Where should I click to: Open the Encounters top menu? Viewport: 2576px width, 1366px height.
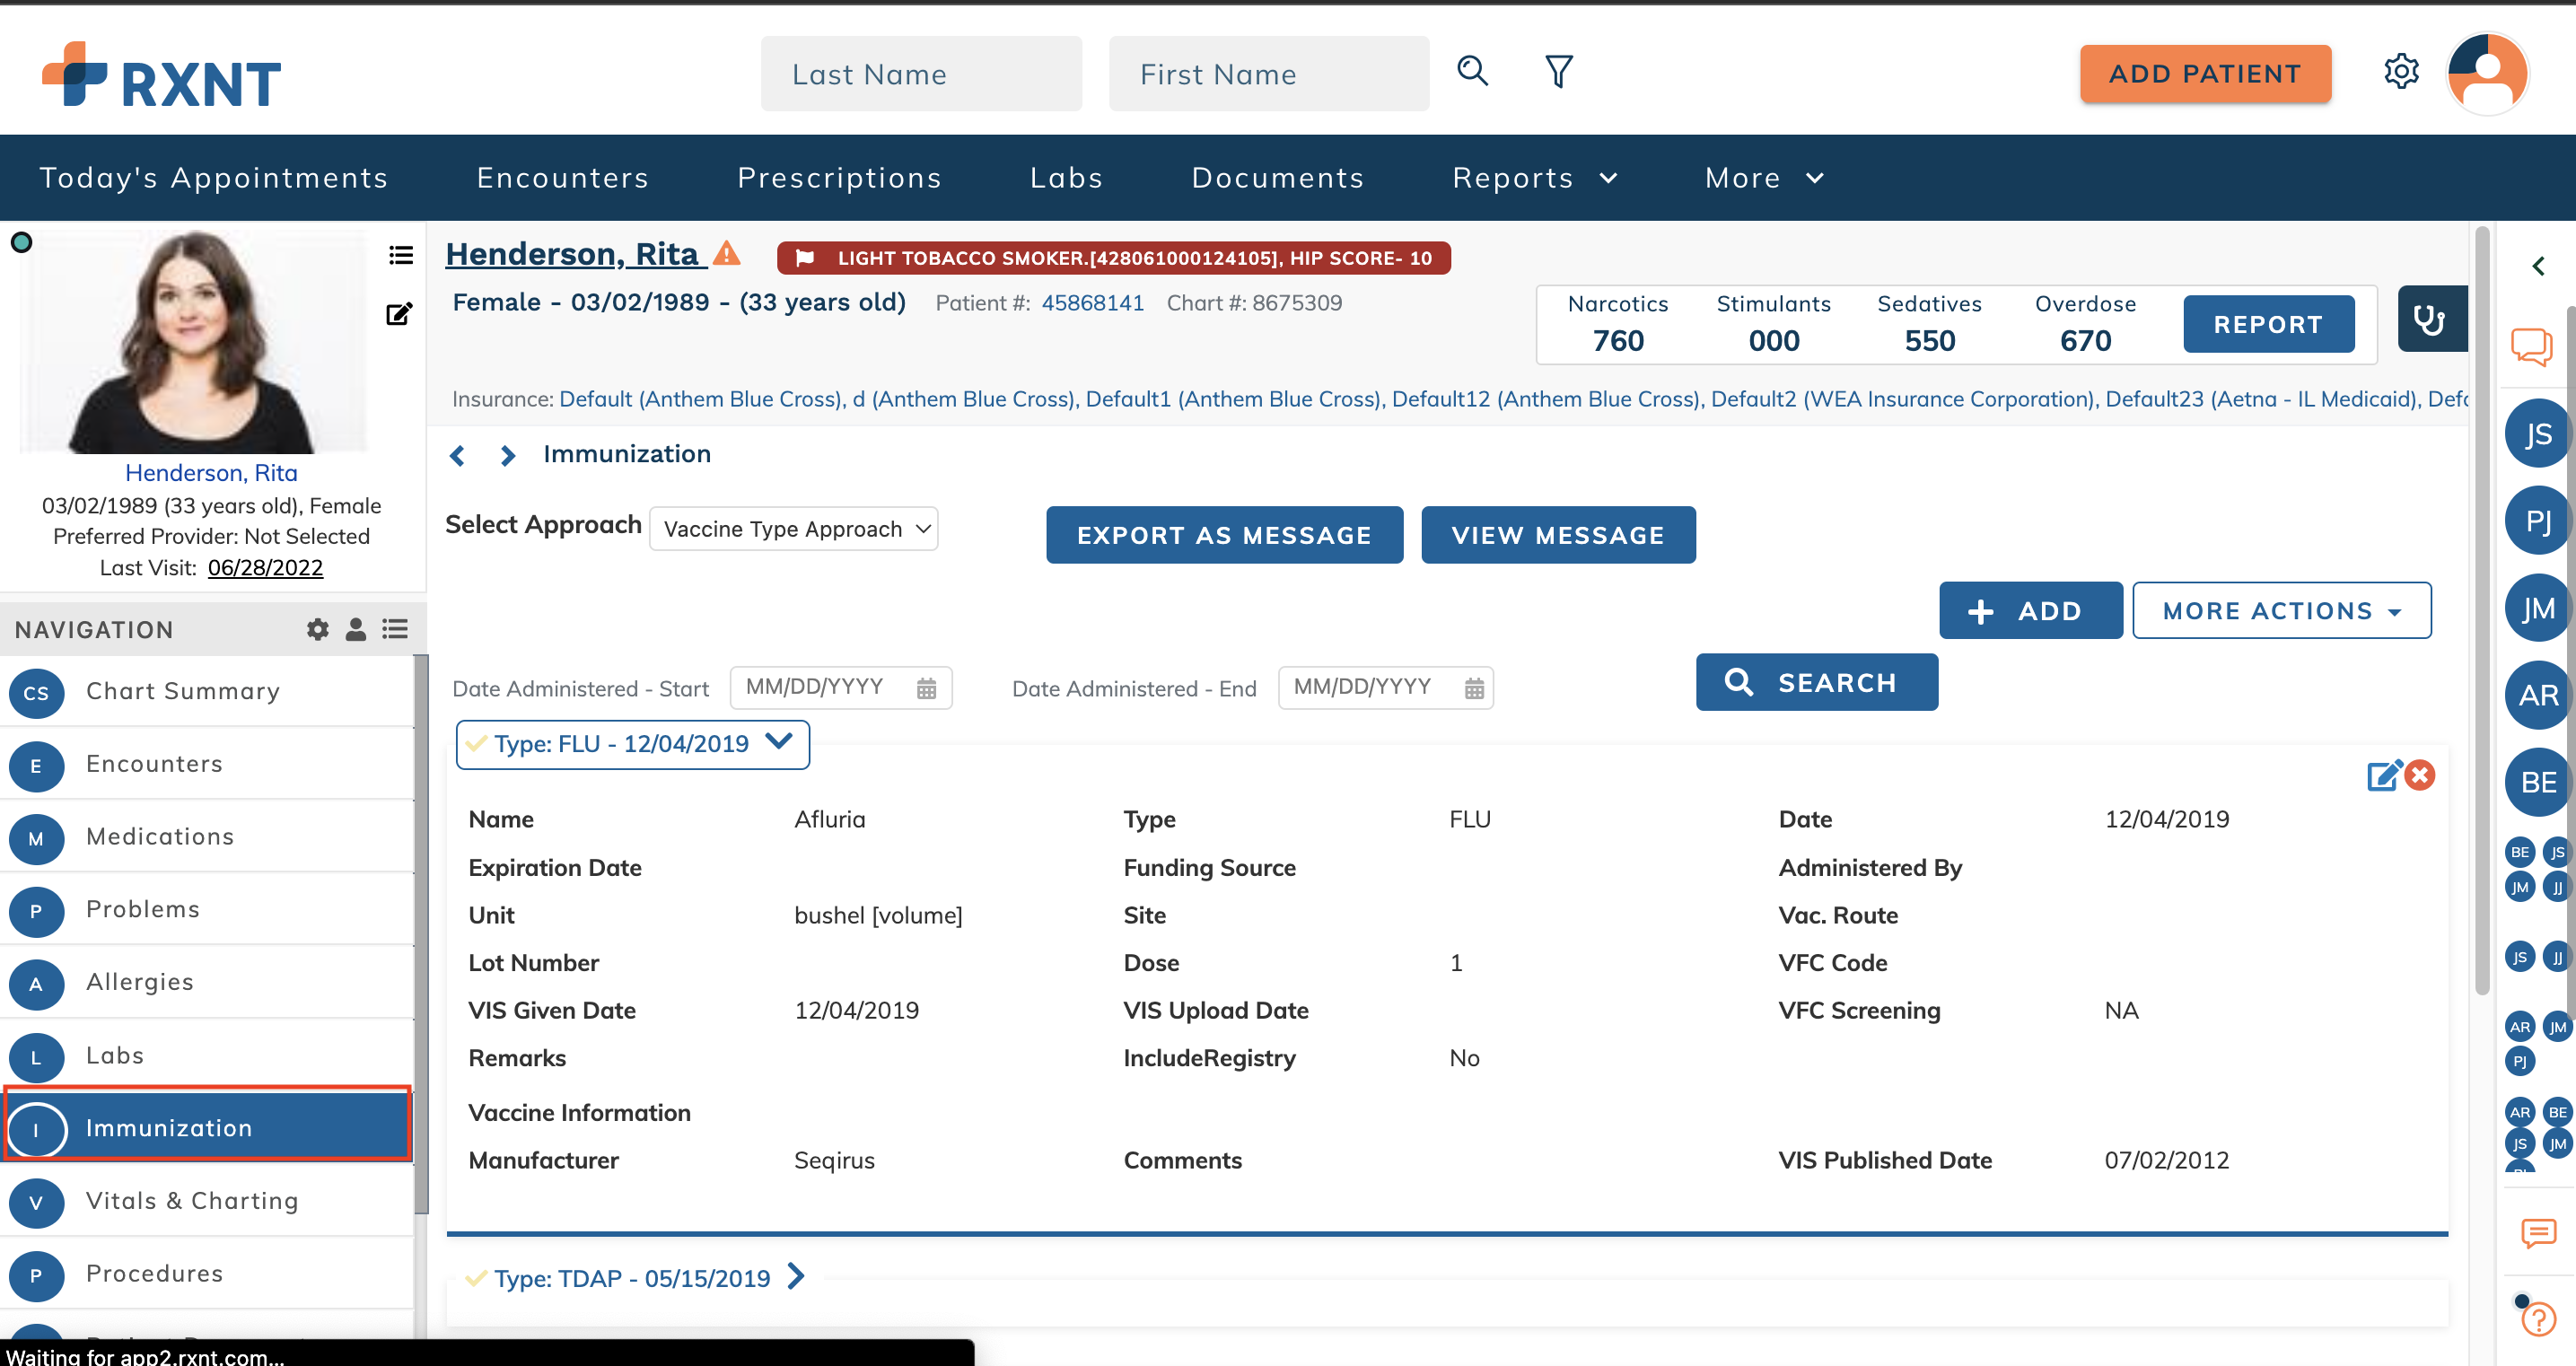click(563, 178)
